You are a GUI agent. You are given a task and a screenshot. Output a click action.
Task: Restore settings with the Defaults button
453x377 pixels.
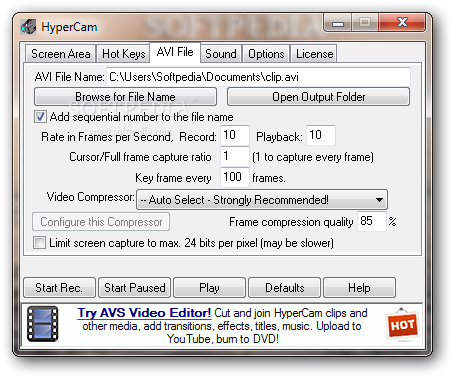click(285, 288)
